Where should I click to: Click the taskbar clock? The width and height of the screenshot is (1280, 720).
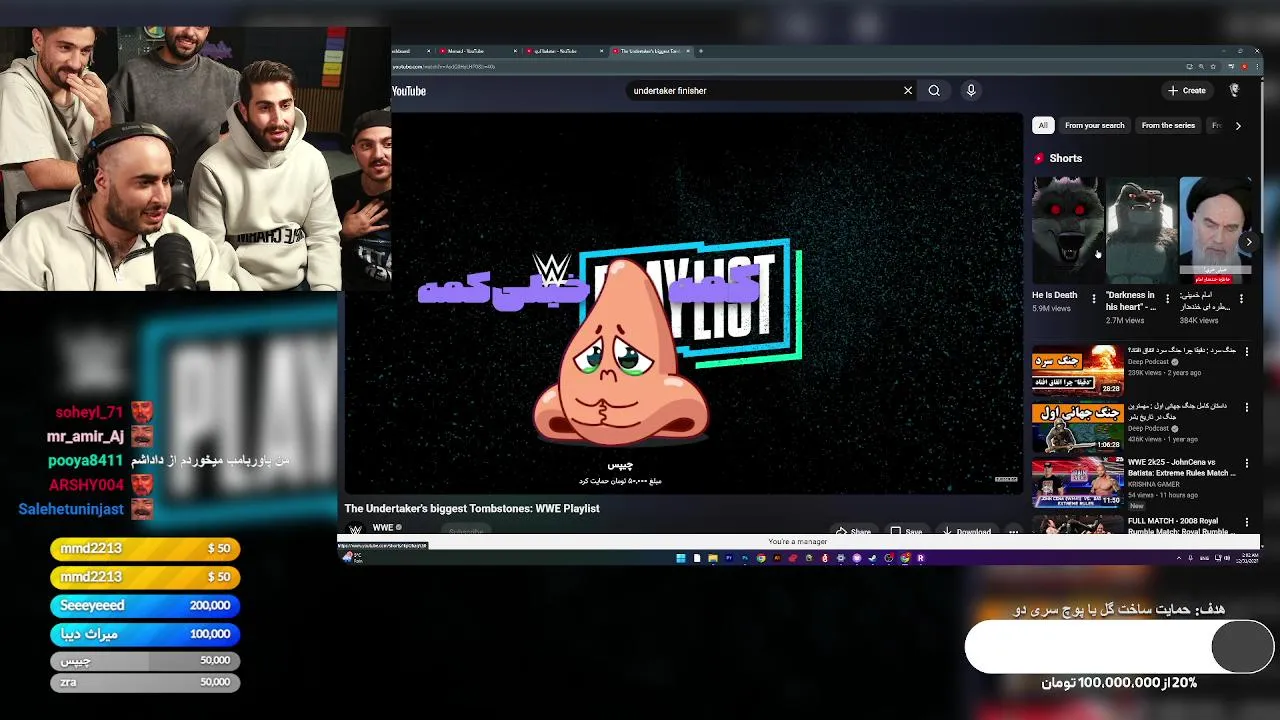click(x=1249, y=558)
